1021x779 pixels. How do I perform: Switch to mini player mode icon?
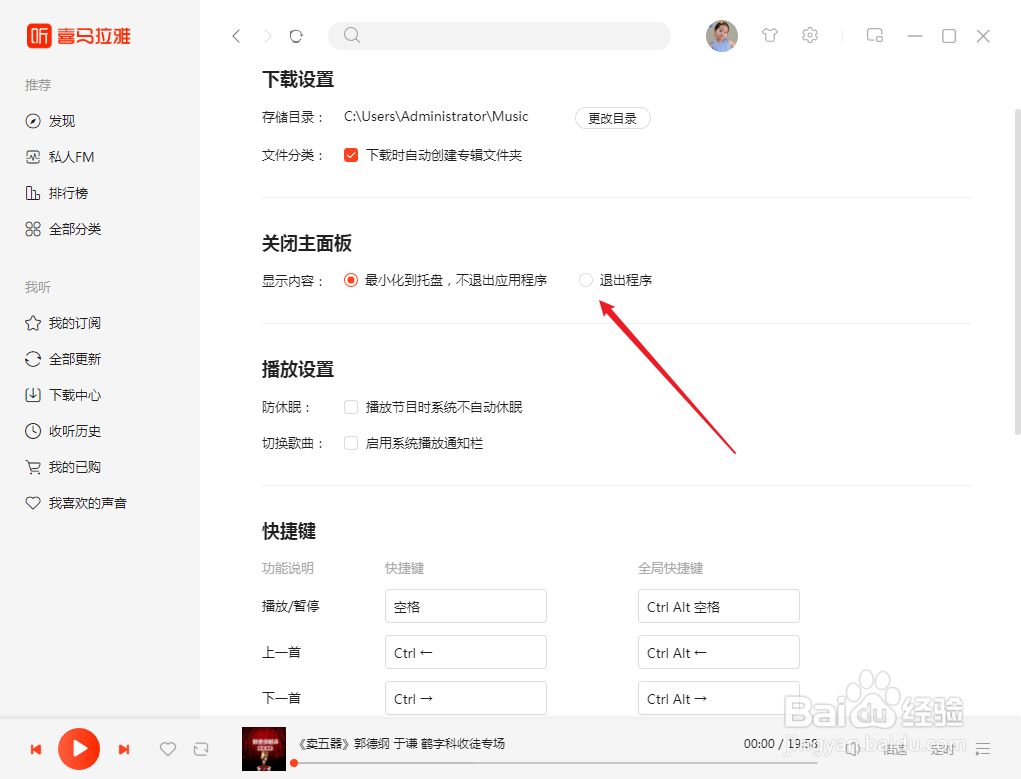(874, 35)
